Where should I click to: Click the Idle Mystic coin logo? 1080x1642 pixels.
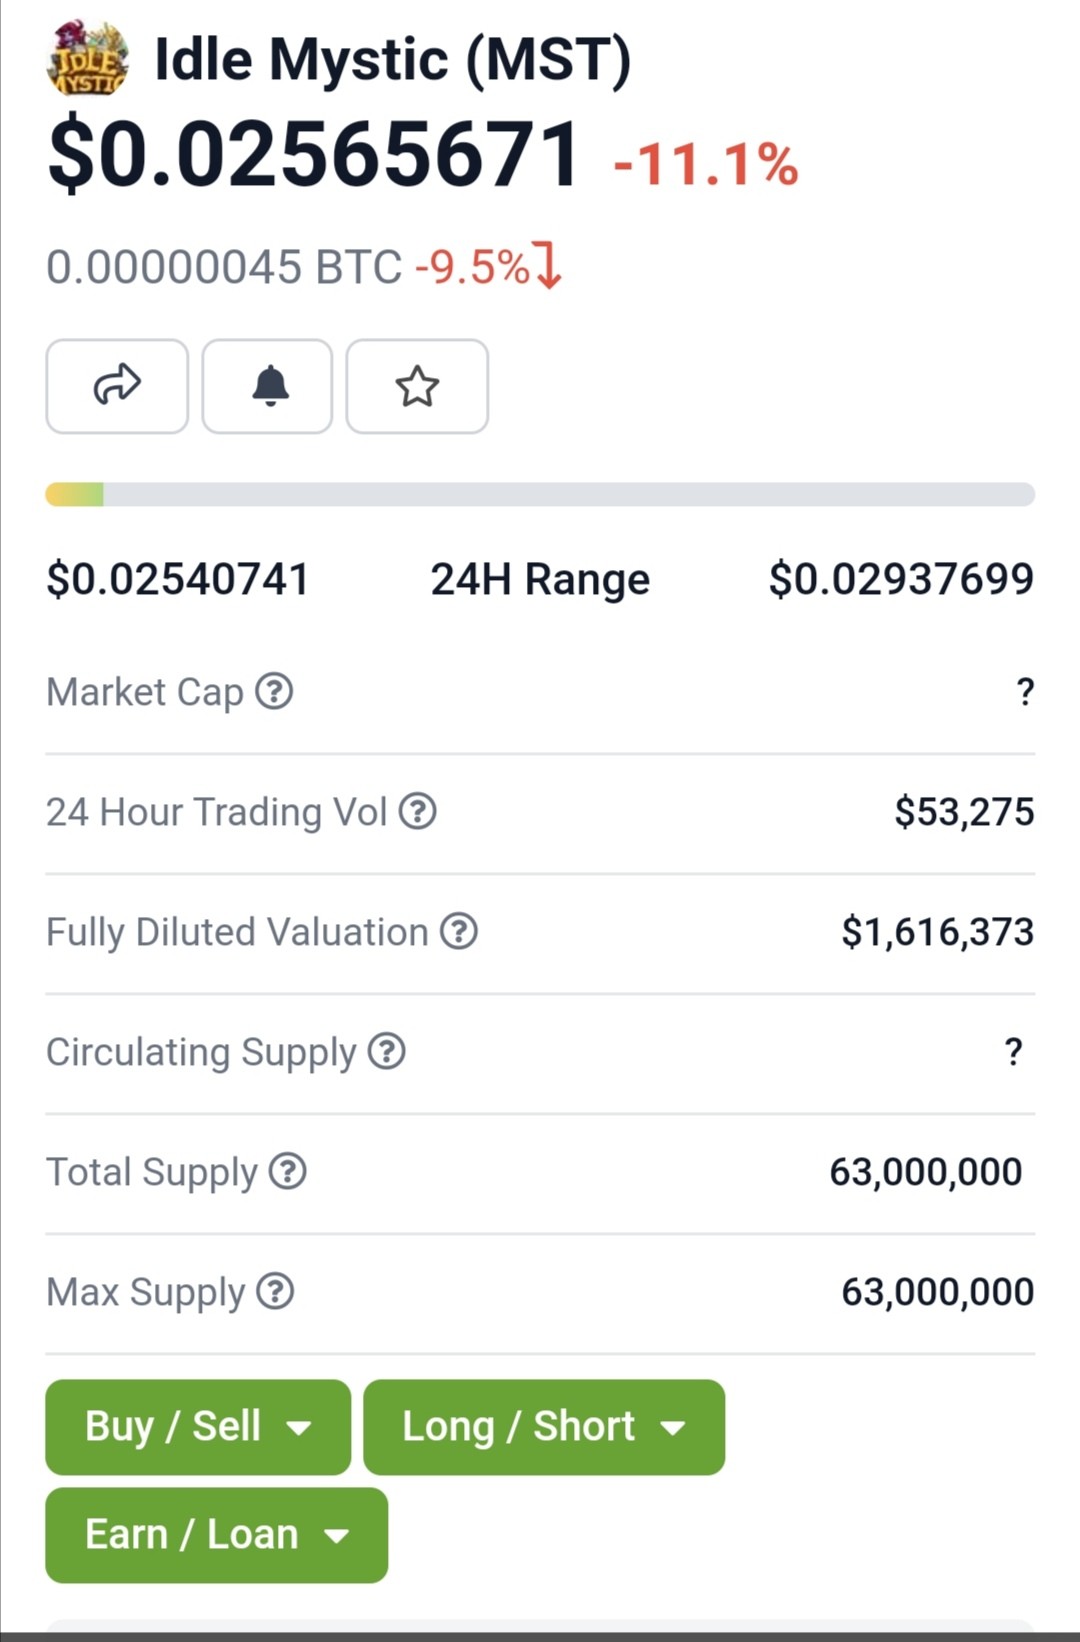87,59
